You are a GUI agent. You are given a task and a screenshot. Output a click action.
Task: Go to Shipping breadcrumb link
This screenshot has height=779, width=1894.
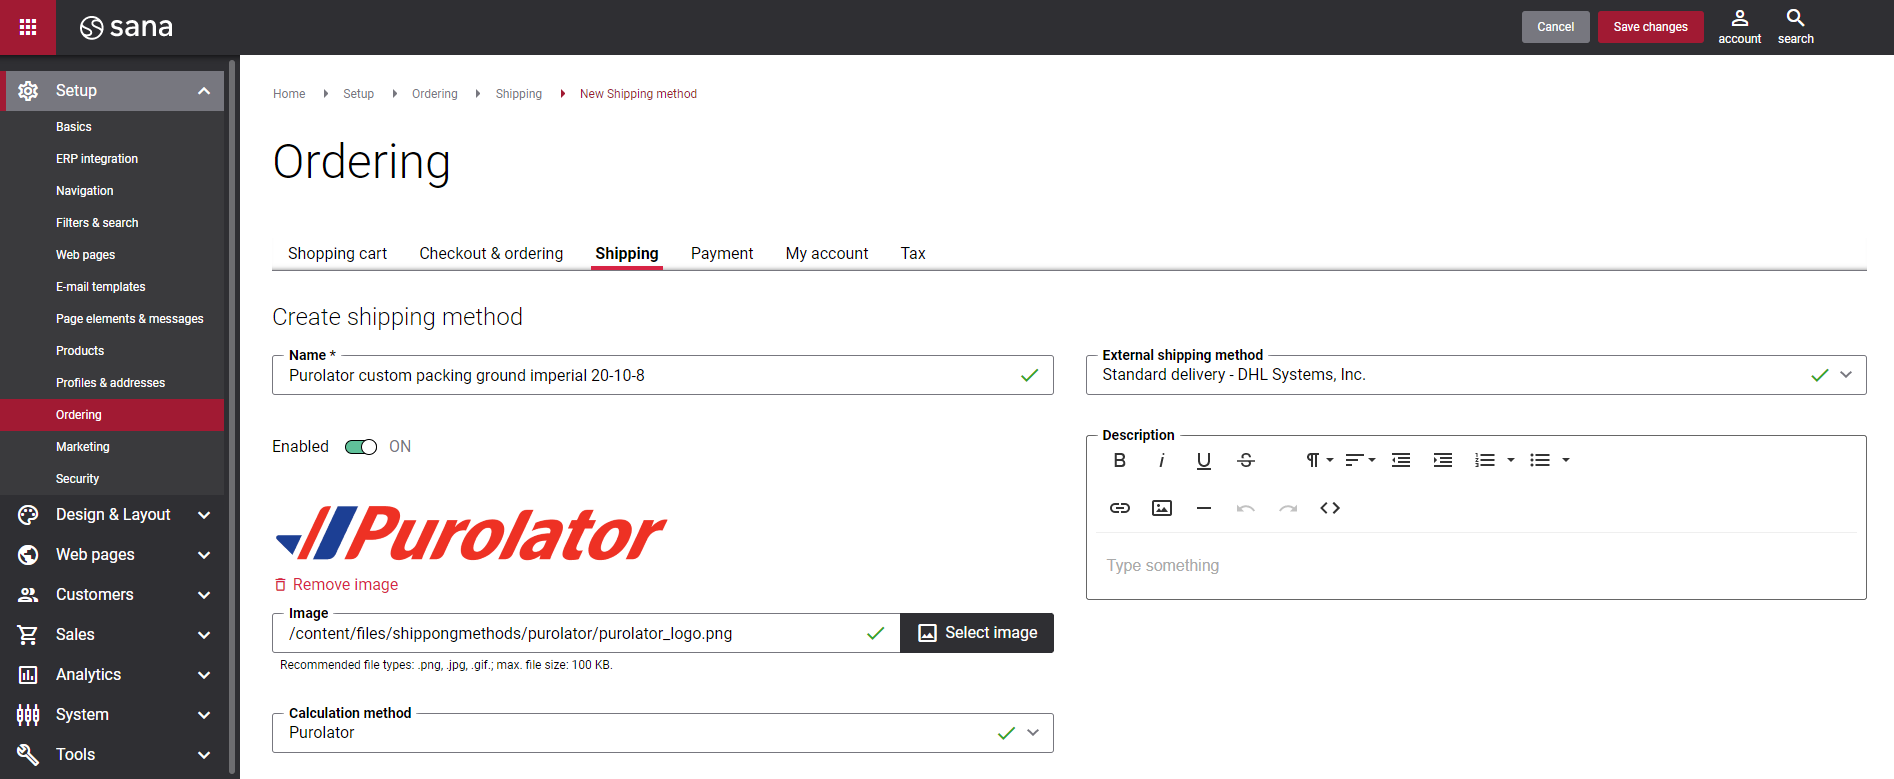pos(519,94)
